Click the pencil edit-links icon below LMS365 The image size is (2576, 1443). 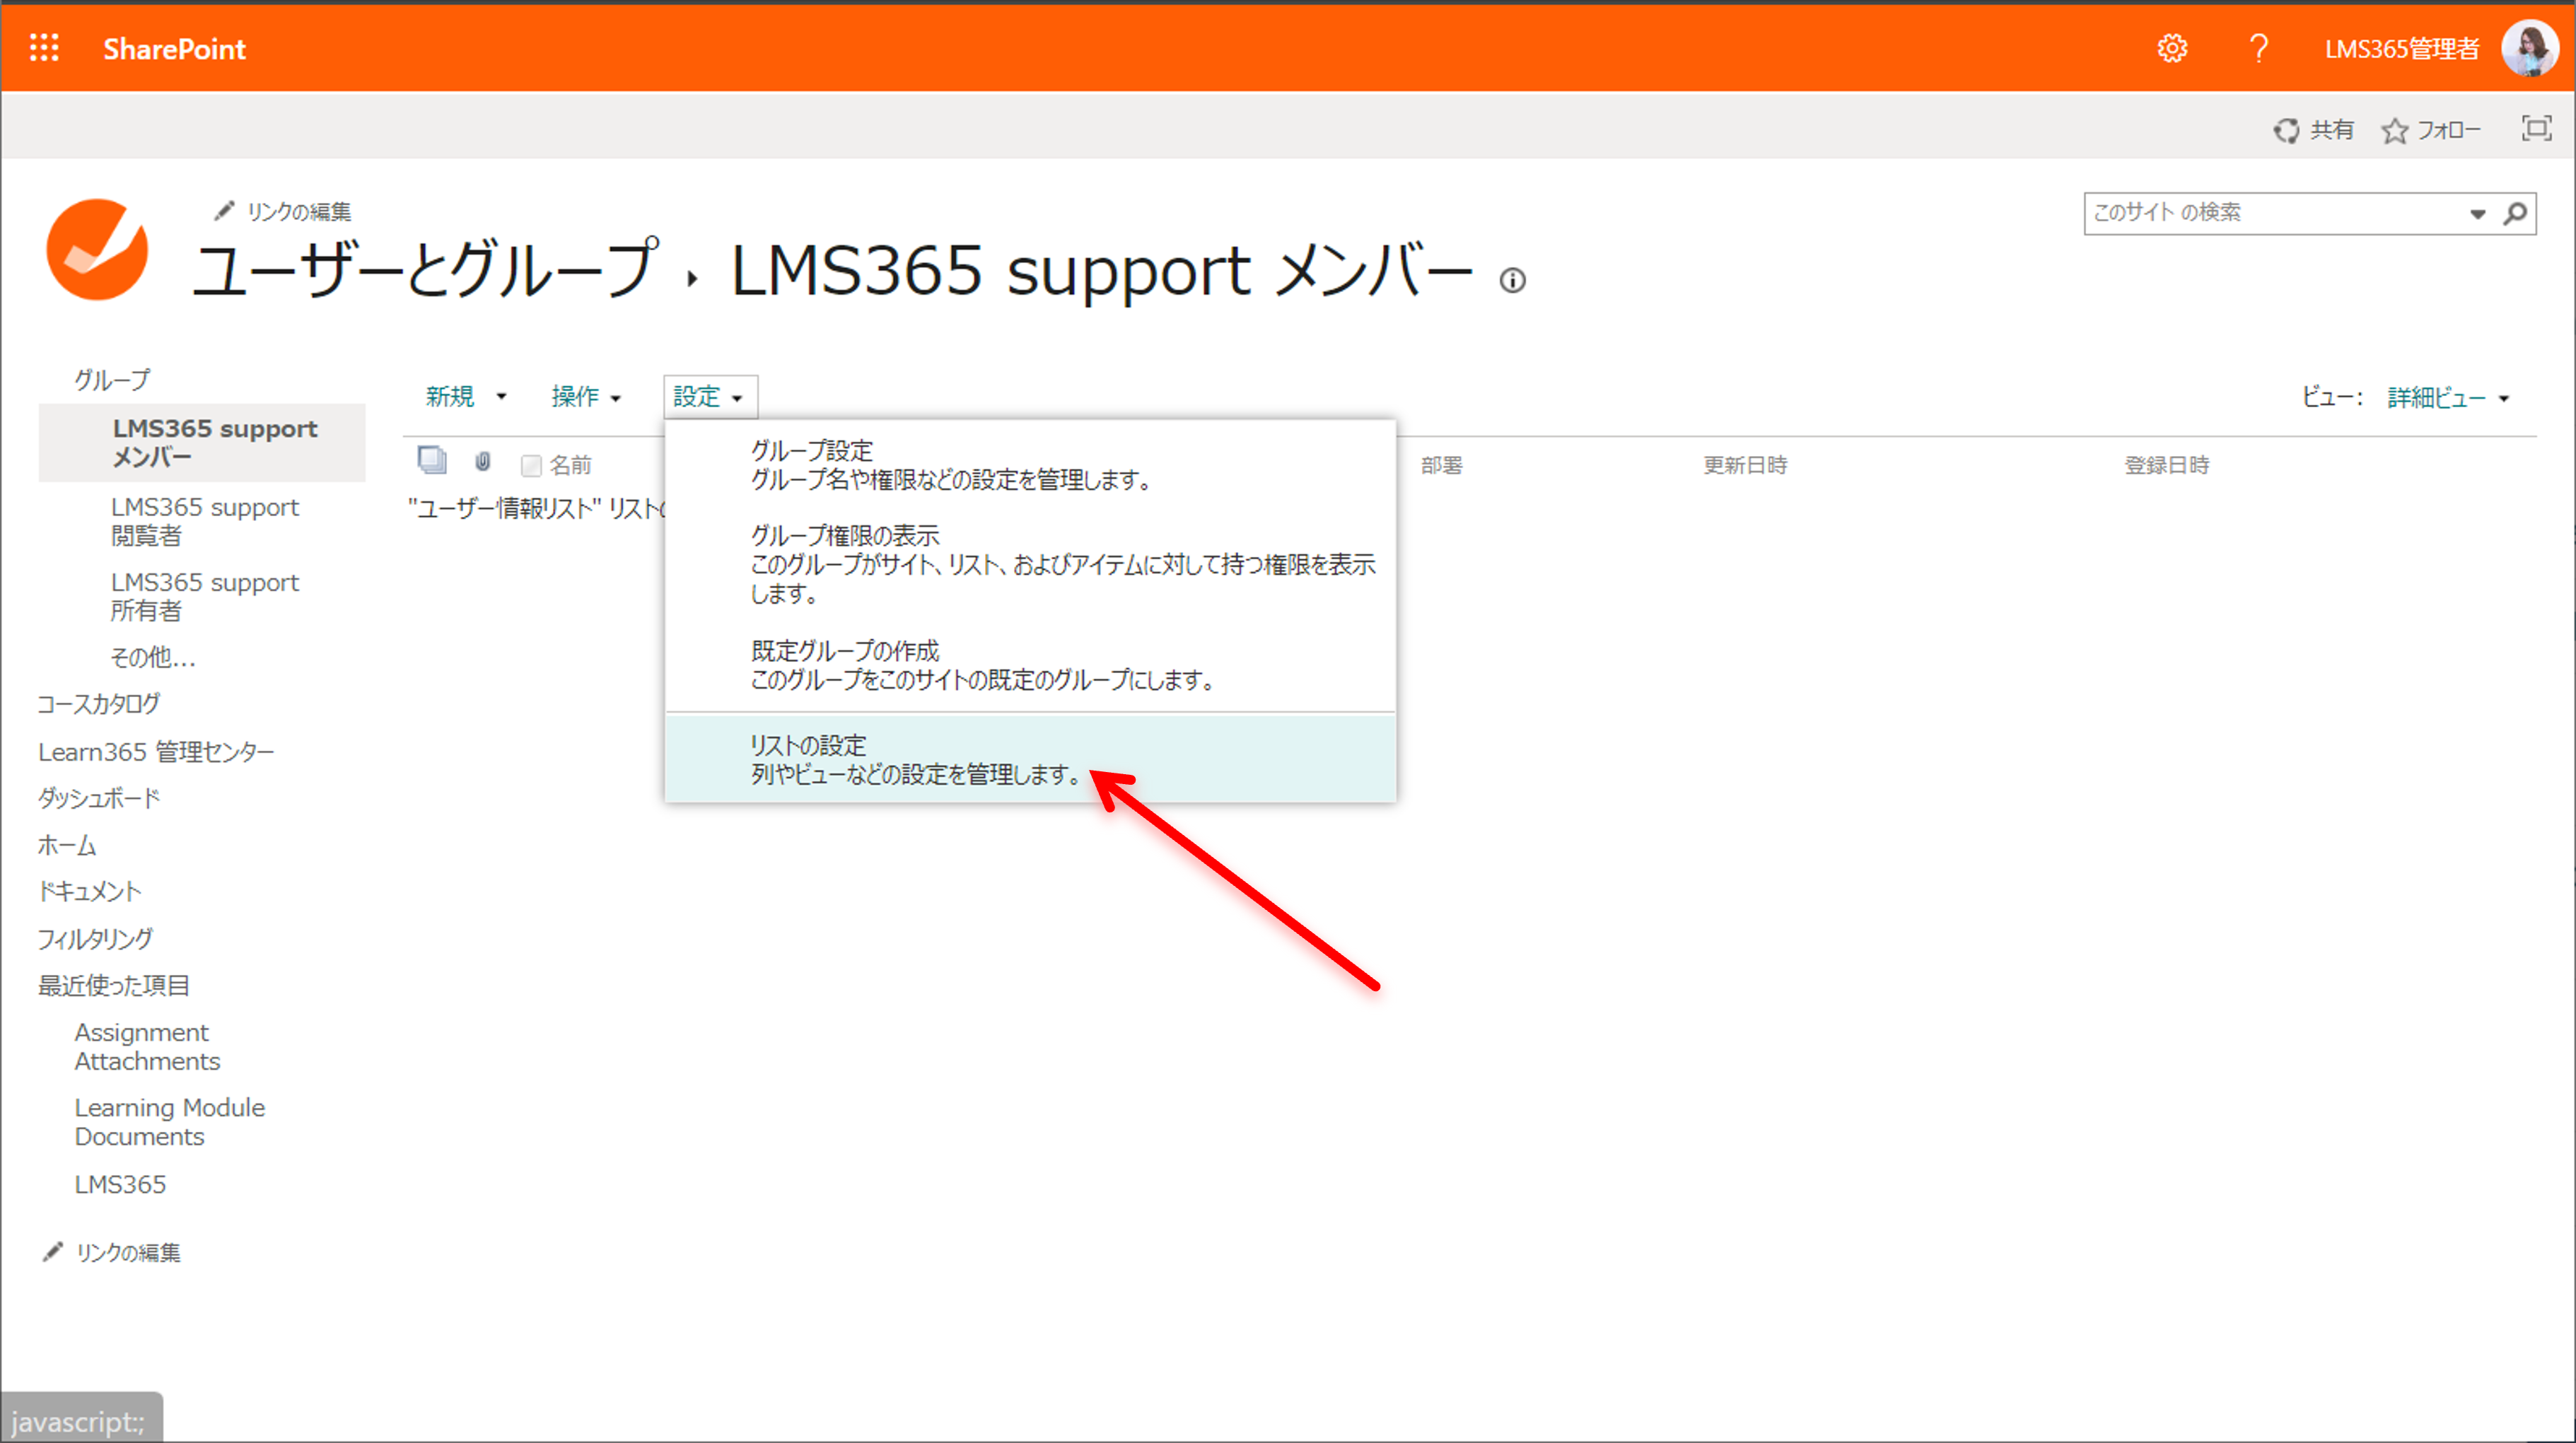pyautogui.click(x=53, y=1251)
